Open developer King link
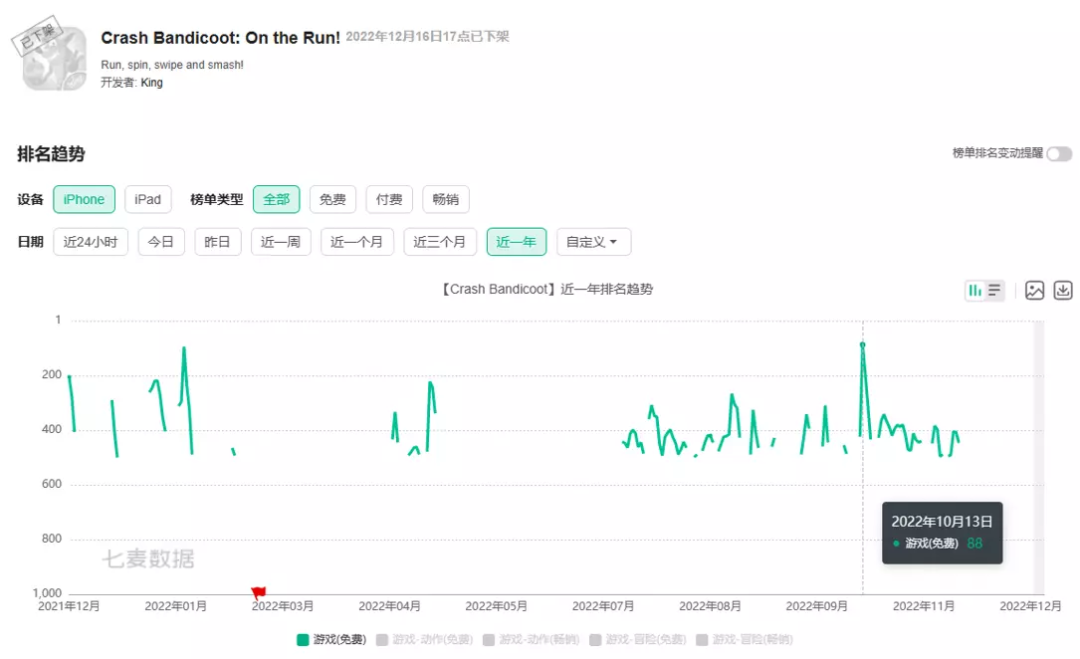The width and height of the screenshot is (1080, 659). coord(152,83)
